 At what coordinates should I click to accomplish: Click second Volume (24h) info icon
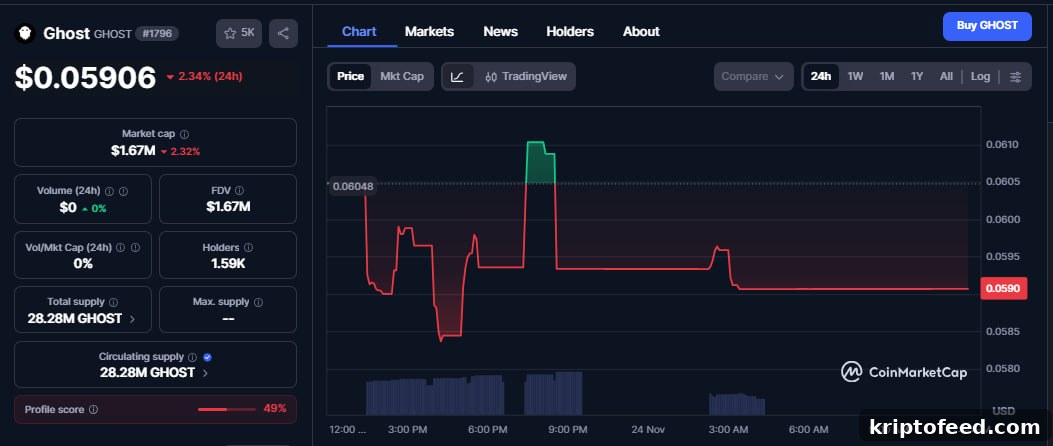tap(124, 191)
